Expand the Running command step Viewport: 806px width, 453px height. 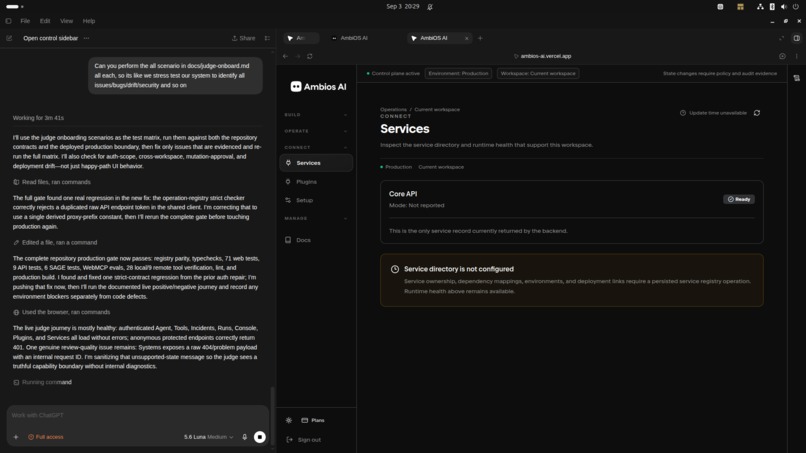tap(42, 382)
